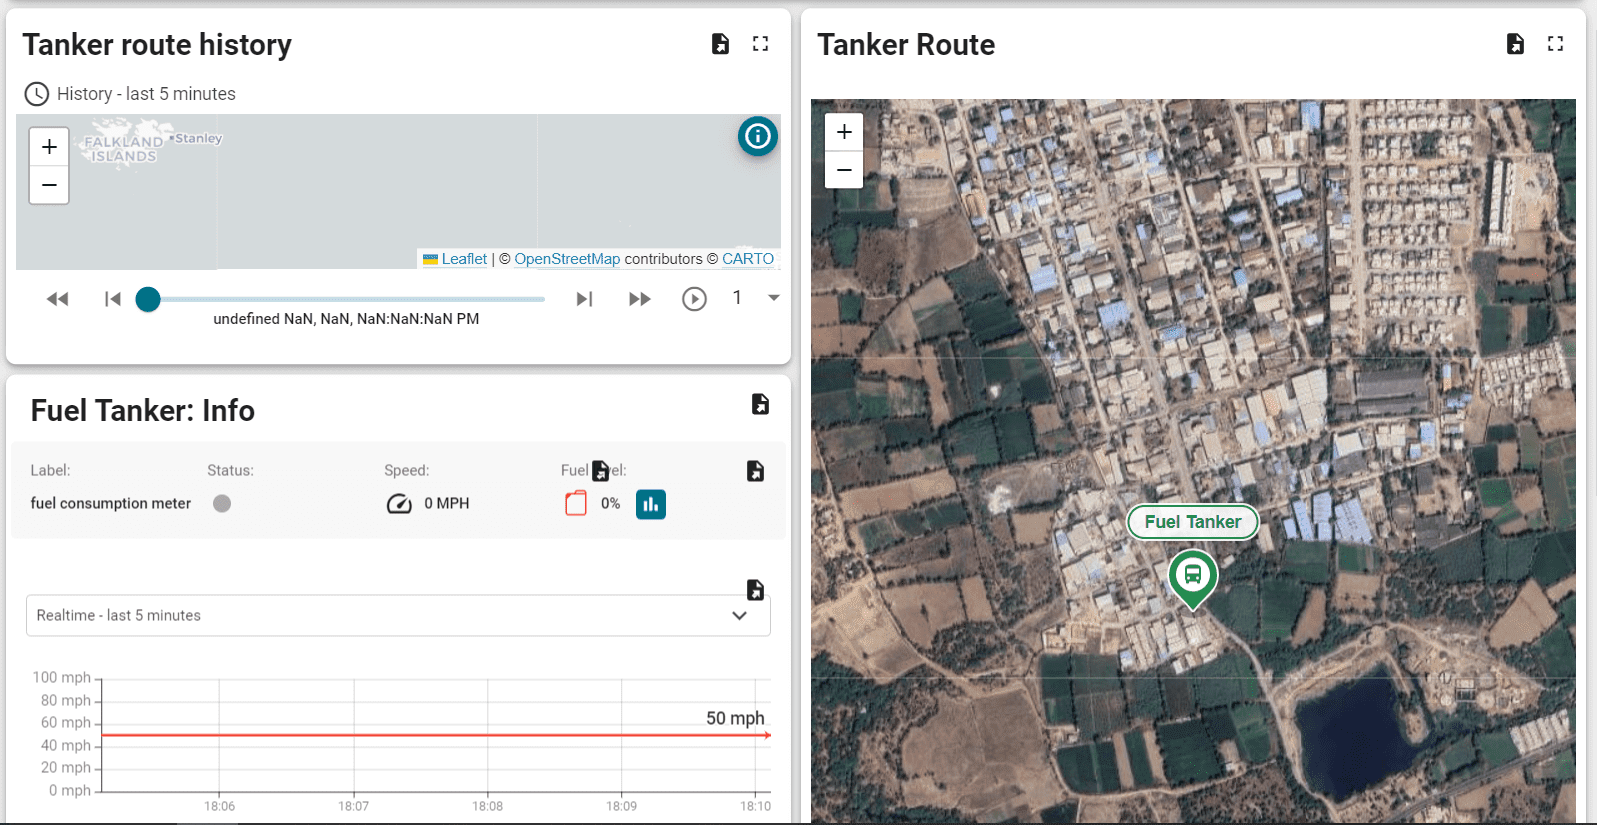Export speed chart data icon
This screenshot has width=1597, height=825.
pos(755,590)
